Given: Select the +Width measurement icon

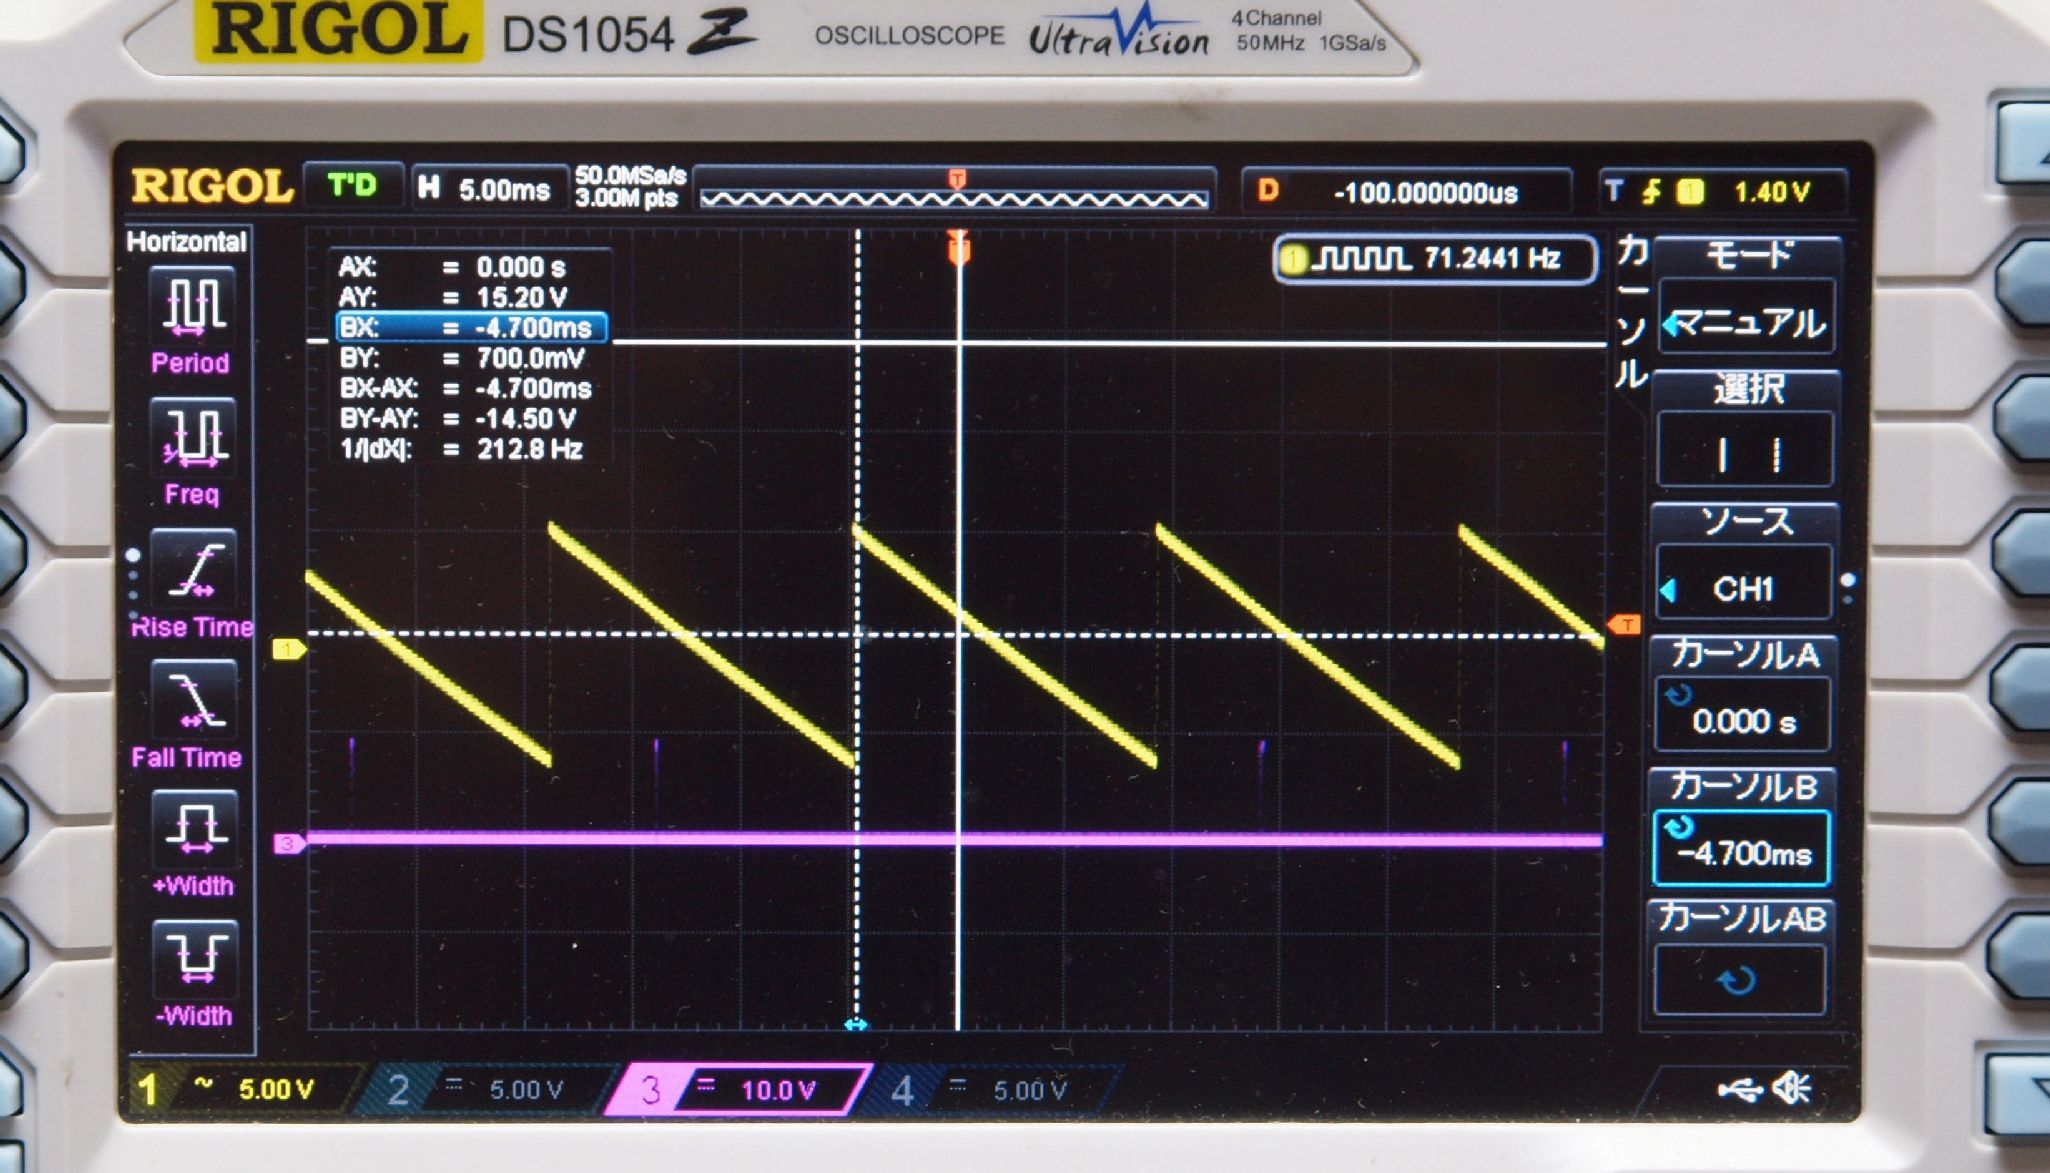Looking at the screenshot, I should [x=193, y=830].
